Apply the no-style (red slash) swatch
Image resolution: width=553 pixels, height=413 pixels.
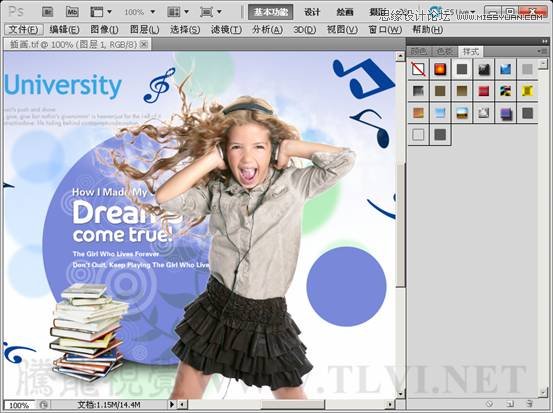pos(418,69)
